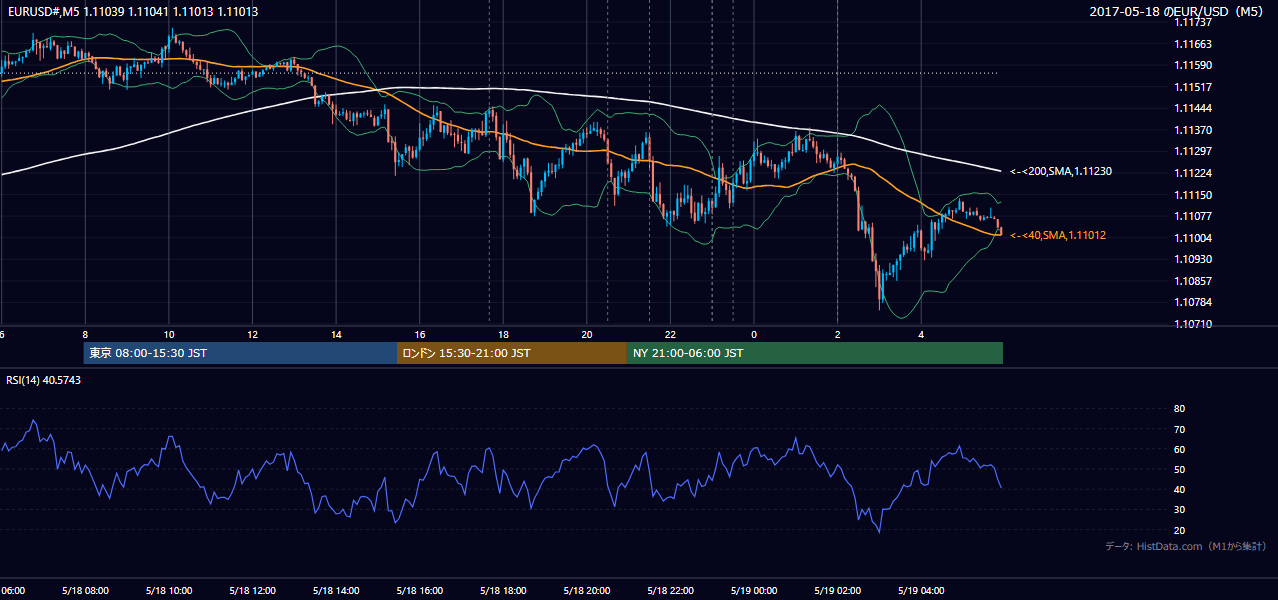
Task: Click RSI scale level 50
Action: click(1180, 469)
